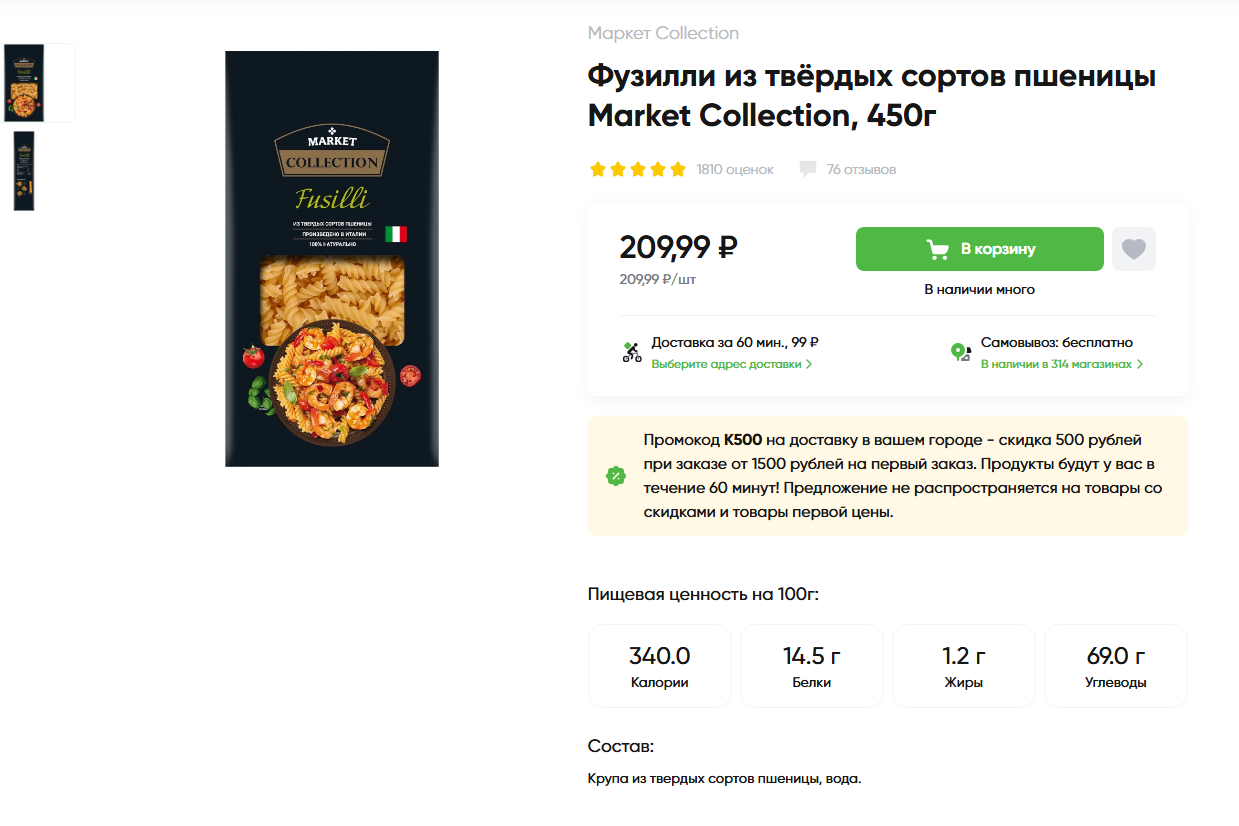Viewport: 1239px width, 826px height.
Task: Click the 1.2 г Жиры nutrition card
Action: [x=964, y=666]
